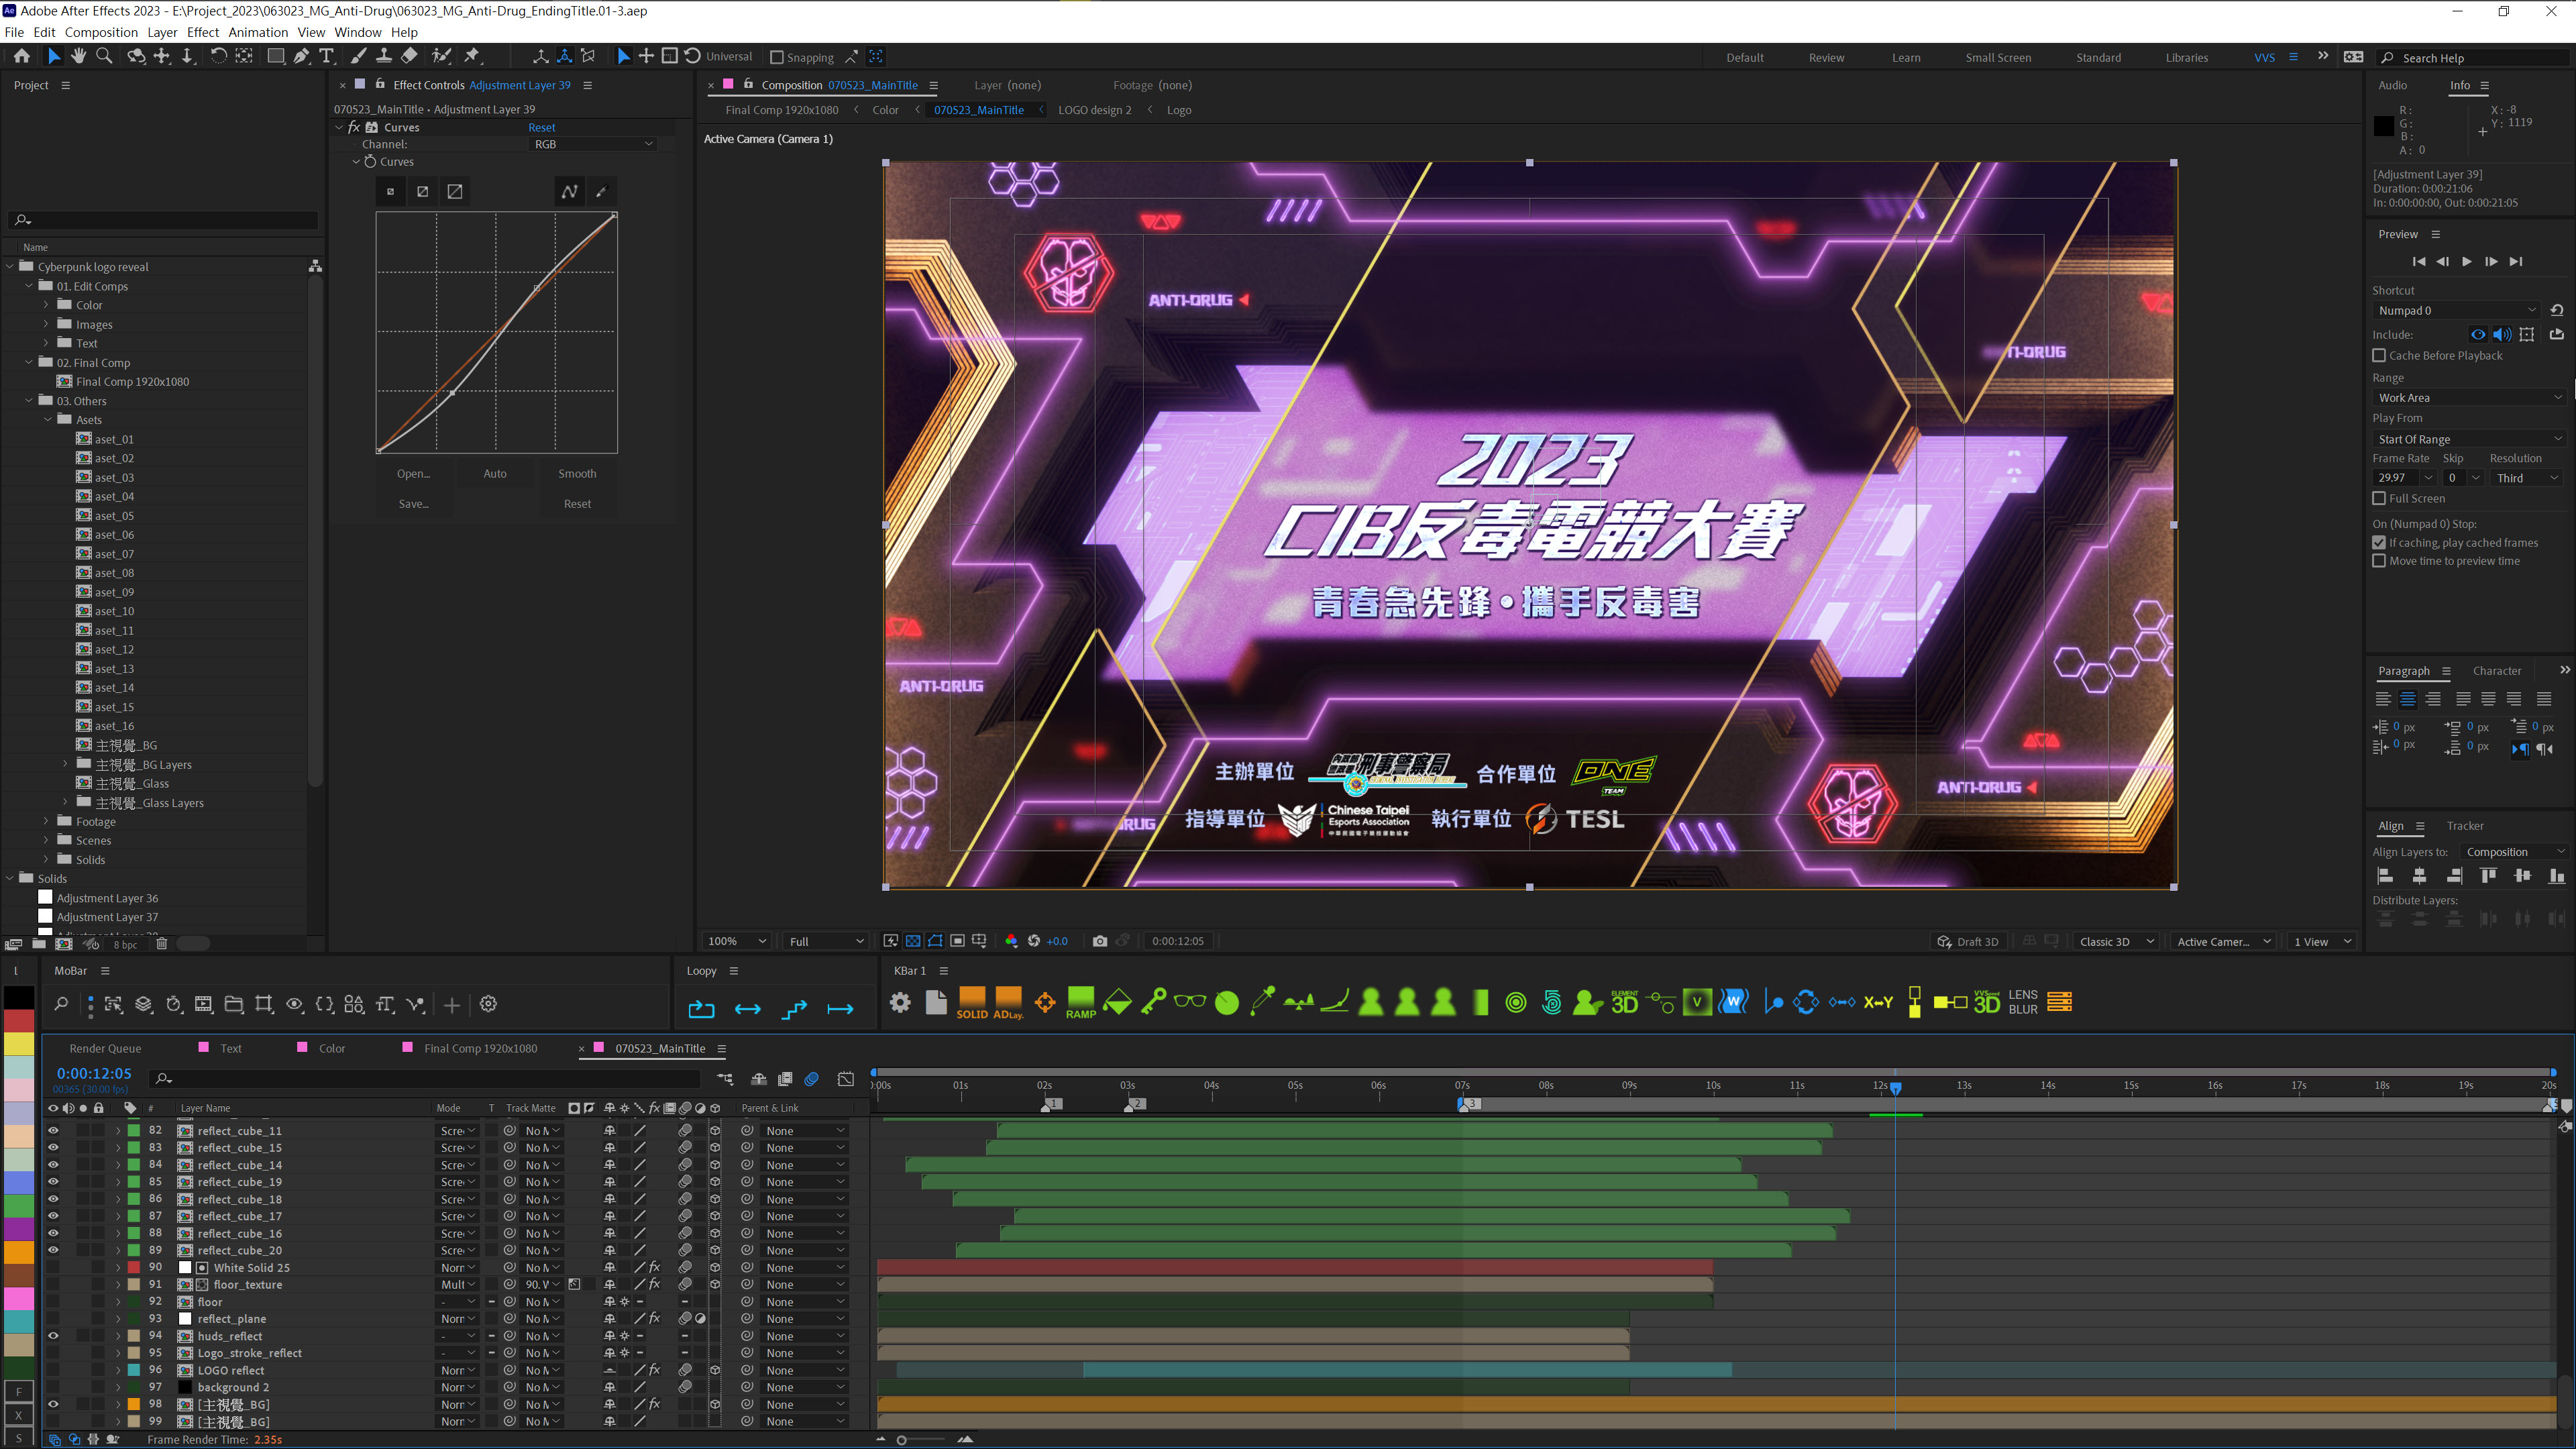Select the Zoom tool magnifier
The height and width of the screenshot is (1449, 2576).
pos(104,57)
